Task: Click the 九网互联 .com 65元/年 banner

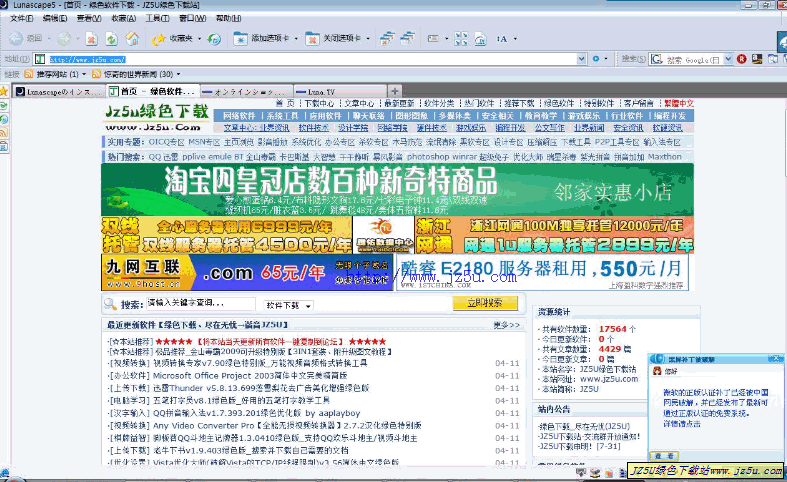Action: [x=247, y=272]
